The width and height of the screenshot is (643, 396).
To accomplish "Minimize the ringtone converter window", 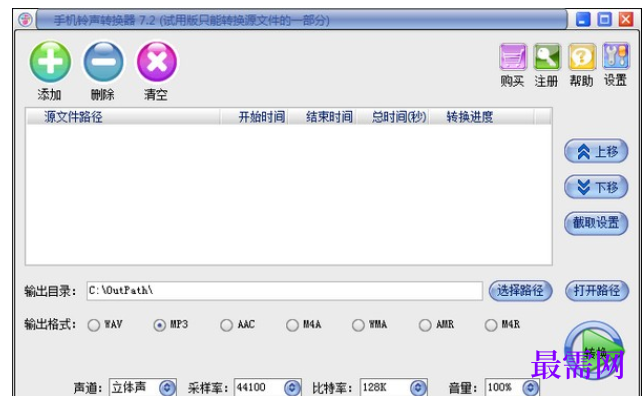I will pyautogui.click(x=583, y=19).
